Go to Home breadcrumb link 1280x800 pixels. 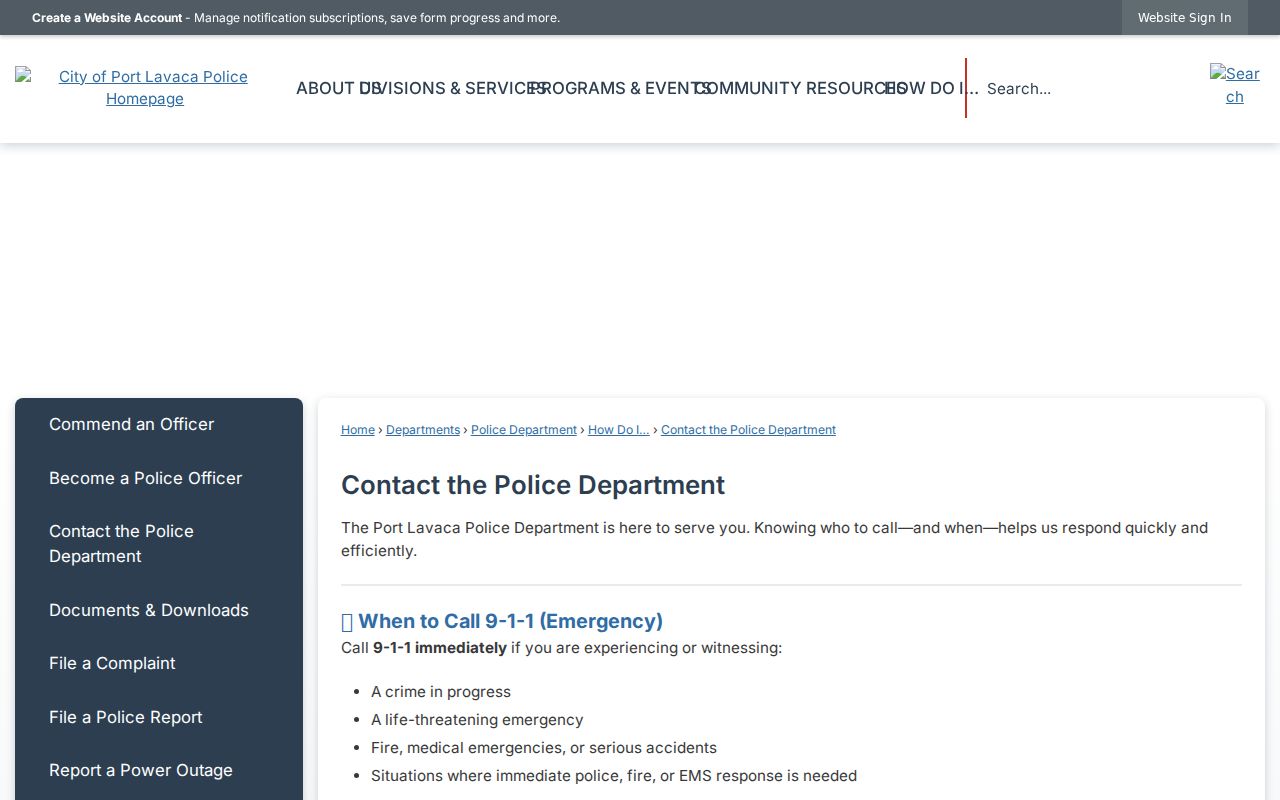[358, 430]
